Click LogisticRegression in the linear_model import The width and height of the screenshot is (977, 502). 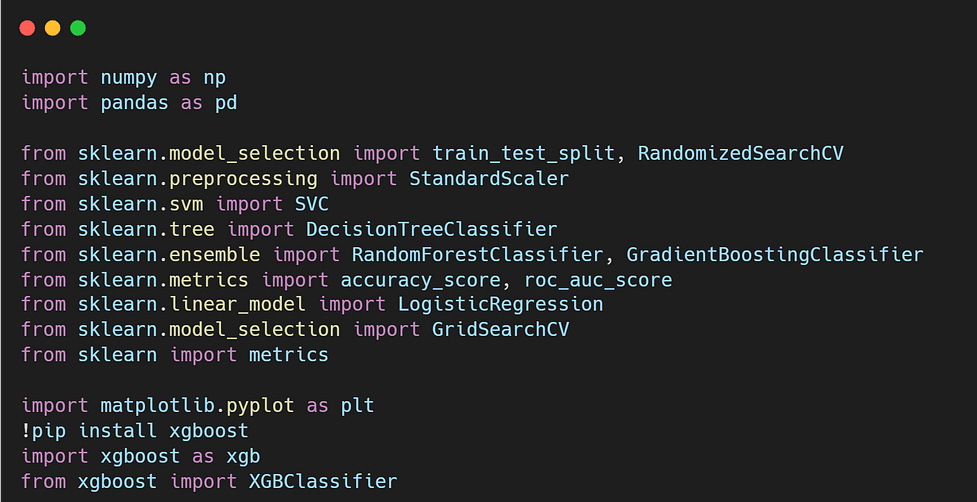tap(500, 305)
